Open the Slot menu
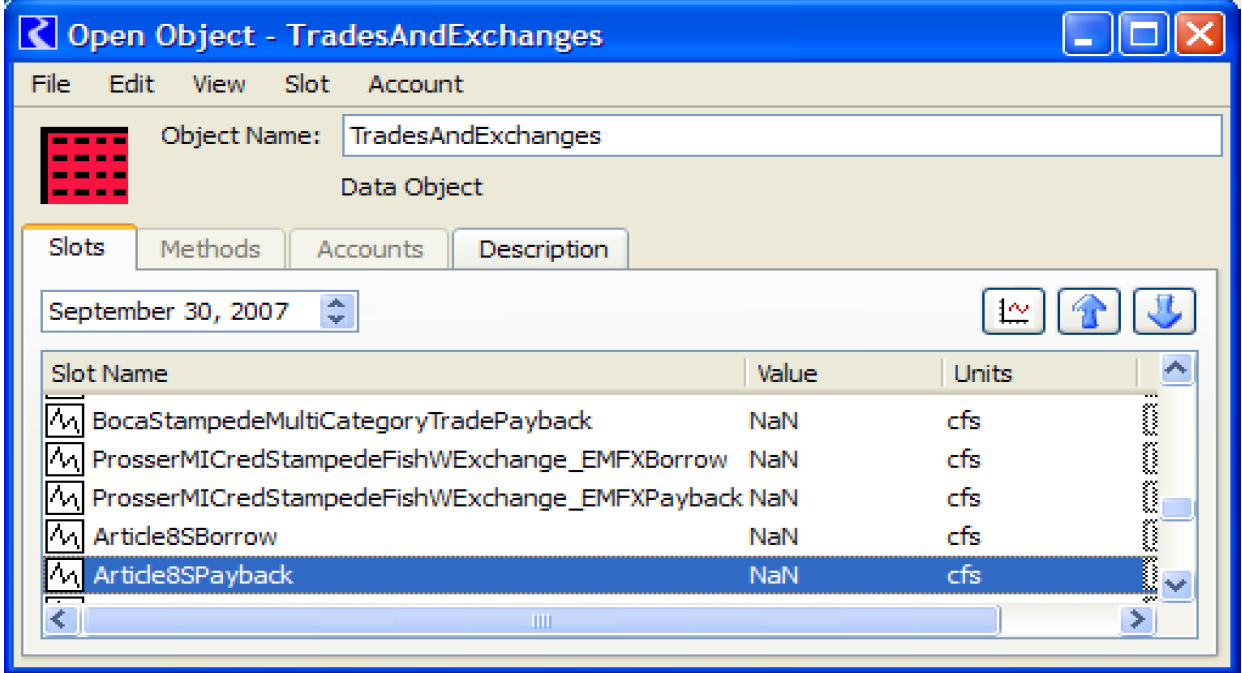Image resolution: width=1242 pixels, height=673 pixels. click(306, 84)
